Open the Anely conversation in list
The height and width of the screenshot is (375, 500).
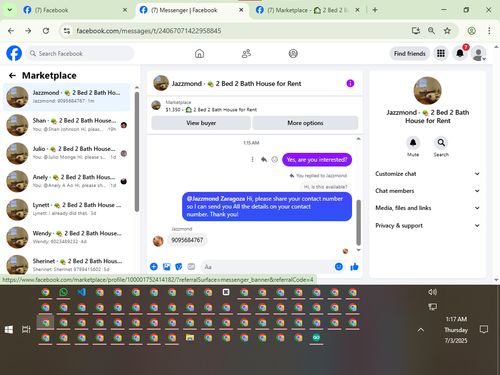point(67,181)
